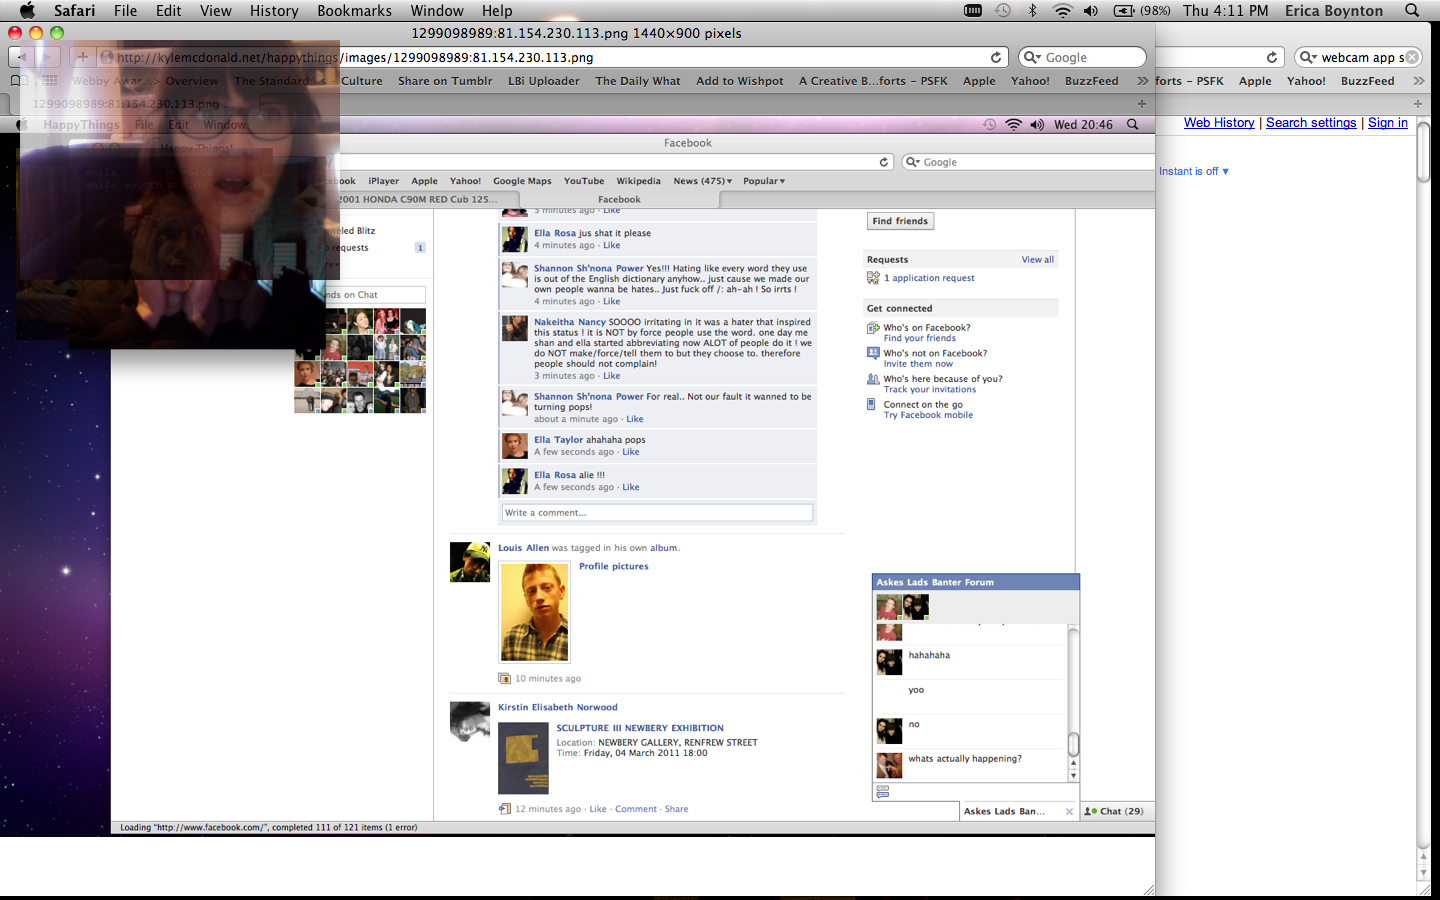This screenshot has height=900, width=1440.
Task: Follow the Web History link
Action: point(1219,123)
